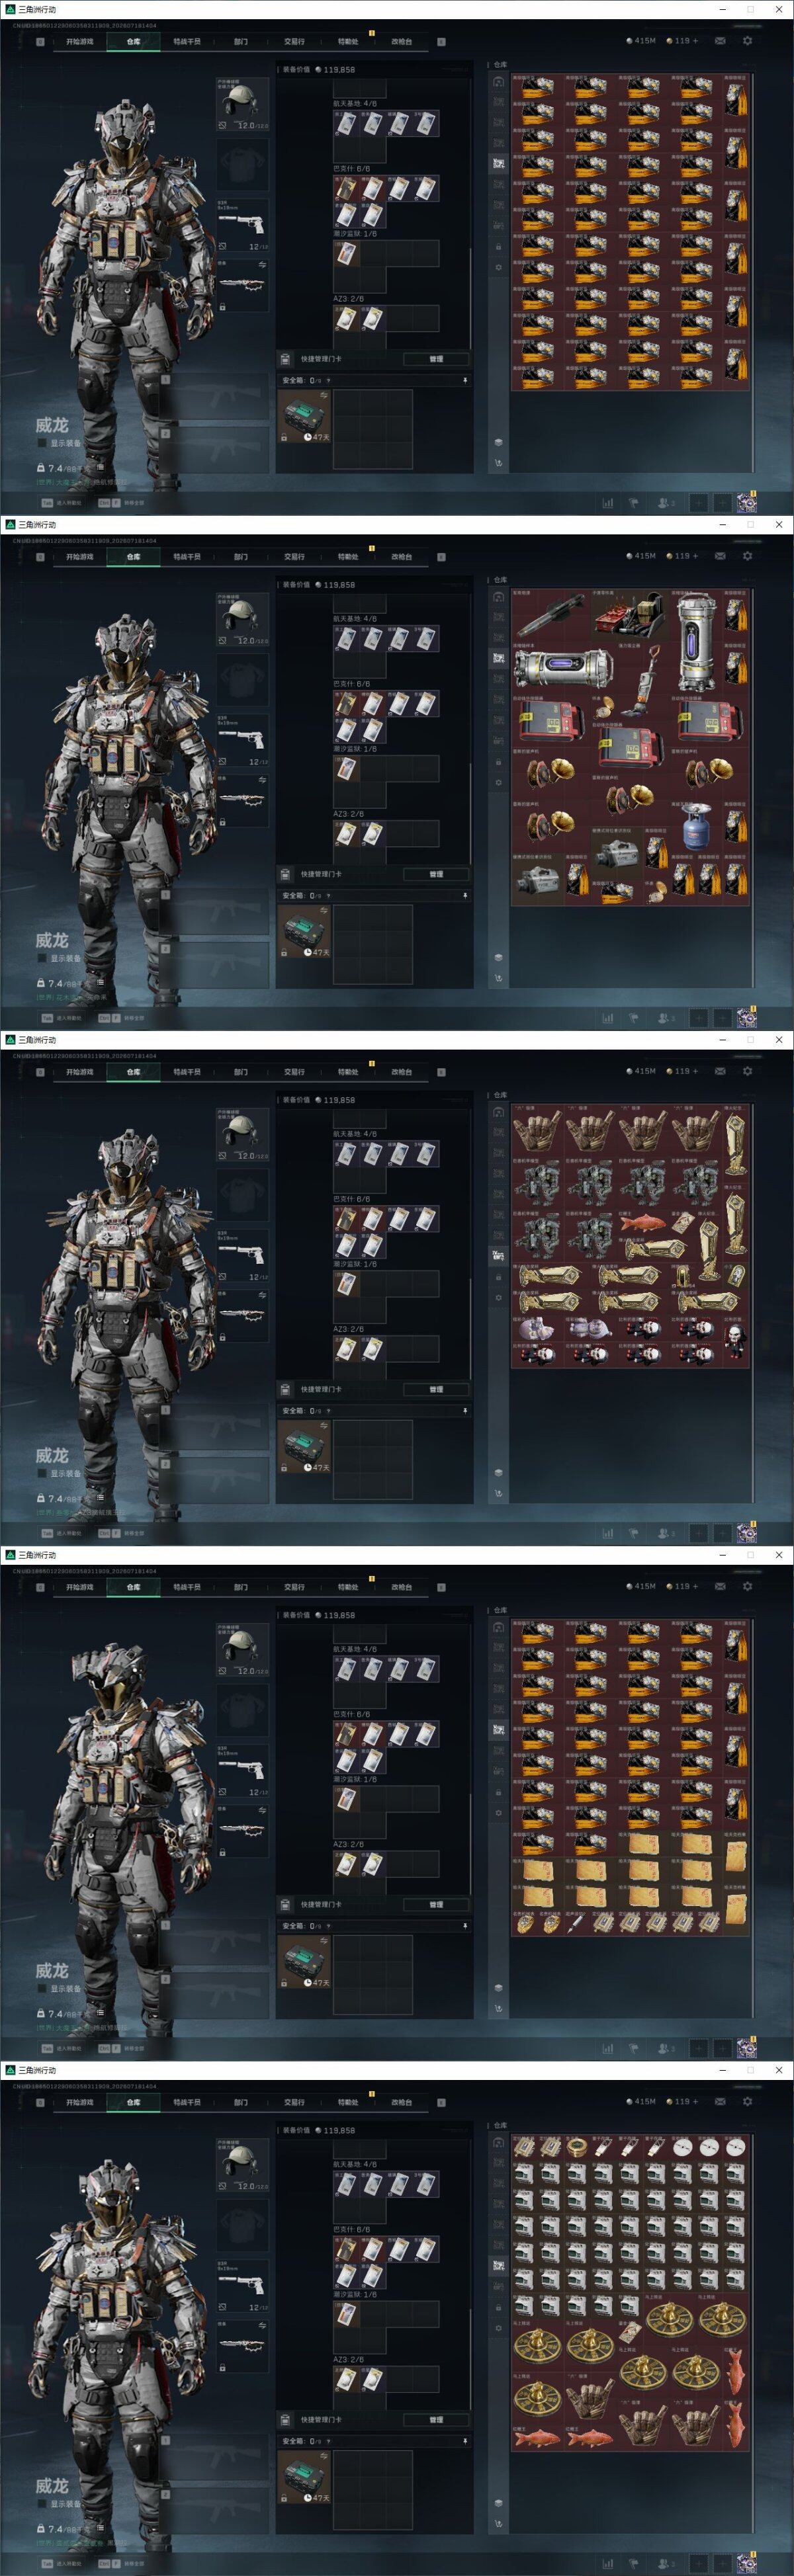Open settings gear in coffee-bean-only stash window

pyautogui.click(x=747, y=41)
